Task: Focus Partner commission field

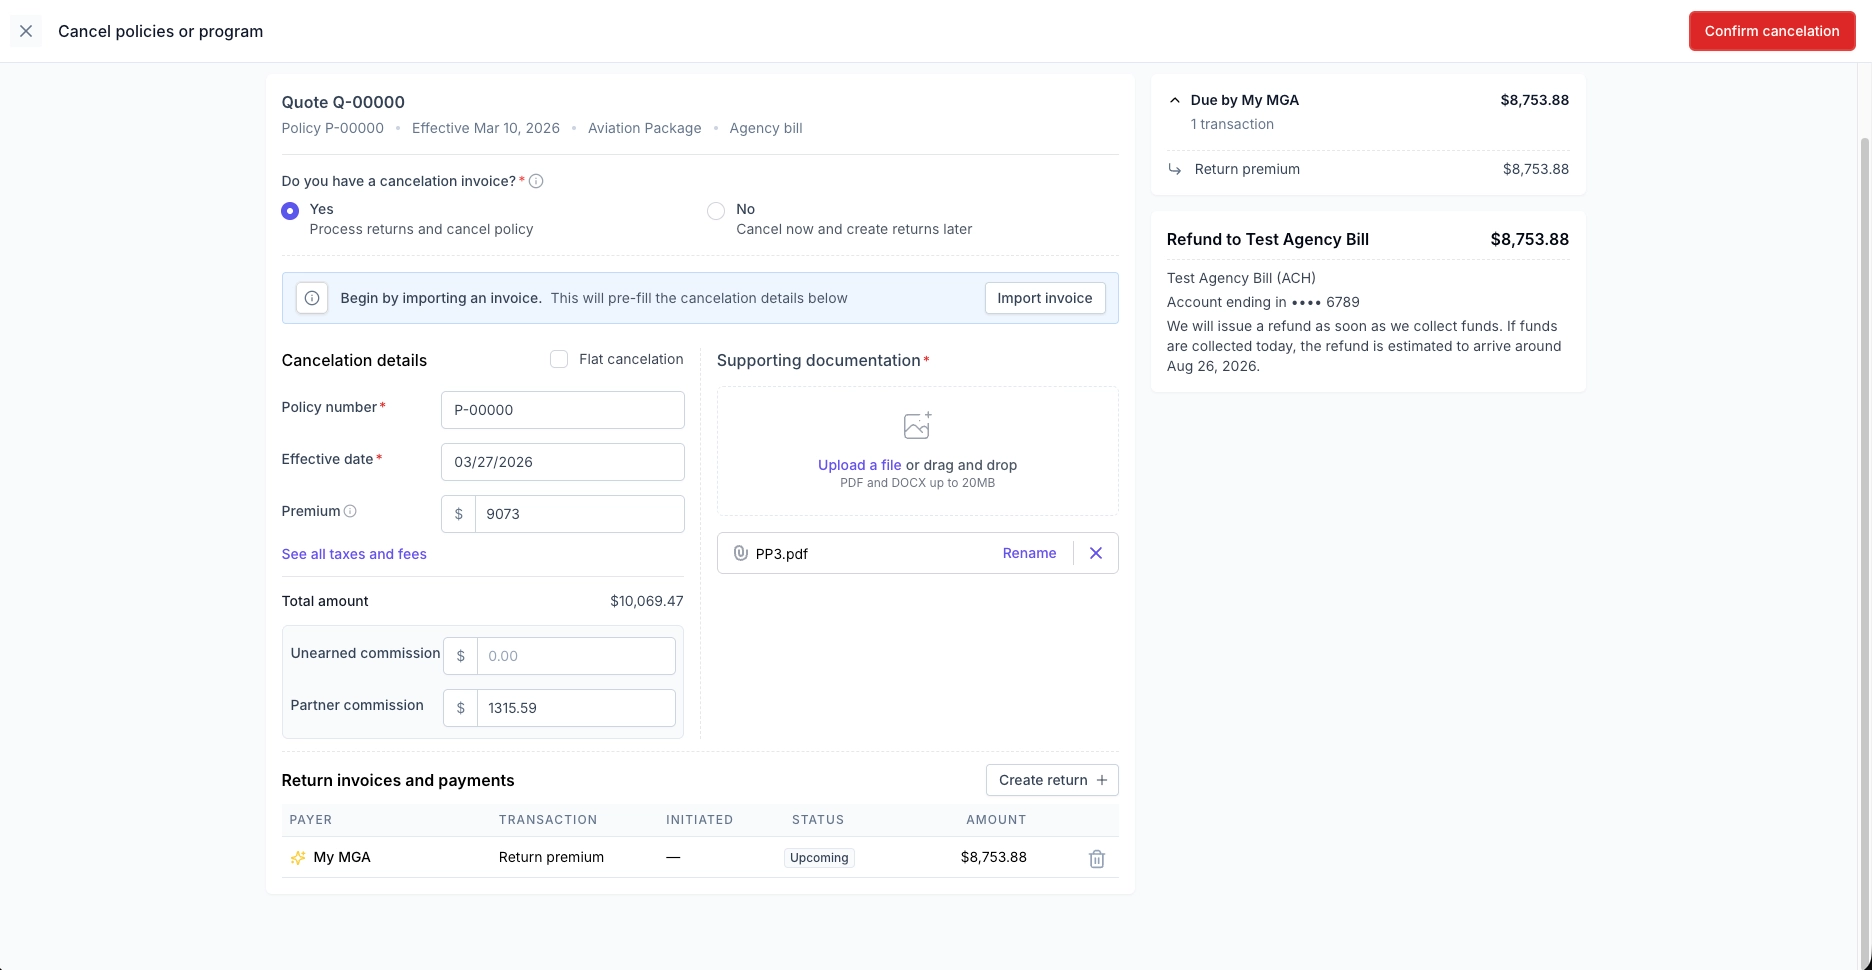Action: [x=576, y=708]
